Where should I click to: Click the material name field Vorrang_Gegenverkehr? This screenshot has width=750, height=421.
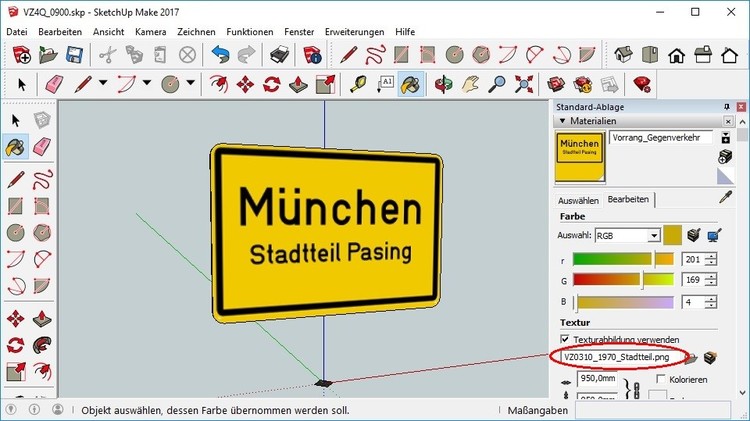point(661,137)
